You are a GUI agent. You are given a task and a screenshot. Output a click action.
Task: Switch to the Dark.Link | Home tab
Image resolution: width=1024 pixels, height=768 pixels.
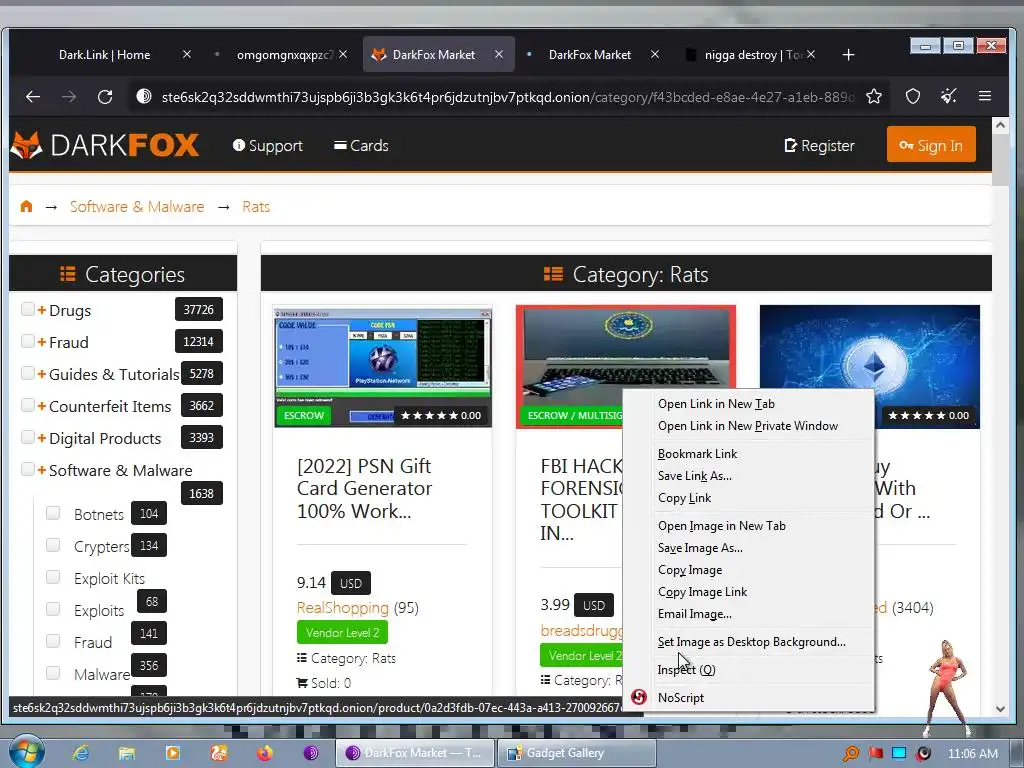tap(104, 55)
